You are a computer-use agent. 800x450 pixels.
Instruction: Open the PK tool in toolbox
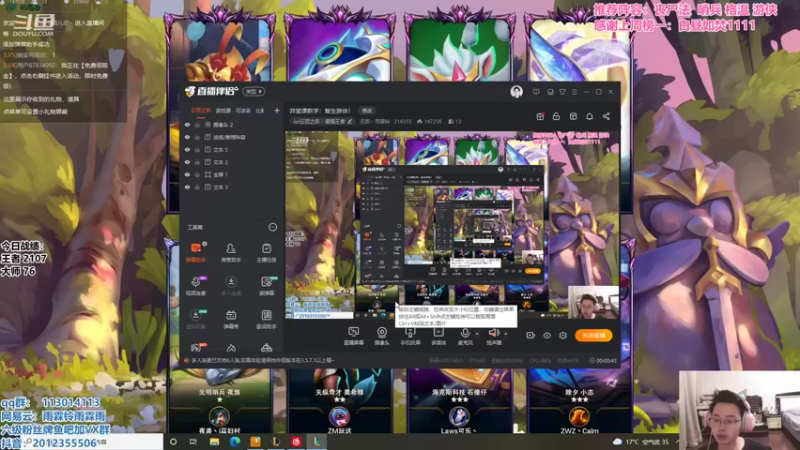(x=195, y=348)
